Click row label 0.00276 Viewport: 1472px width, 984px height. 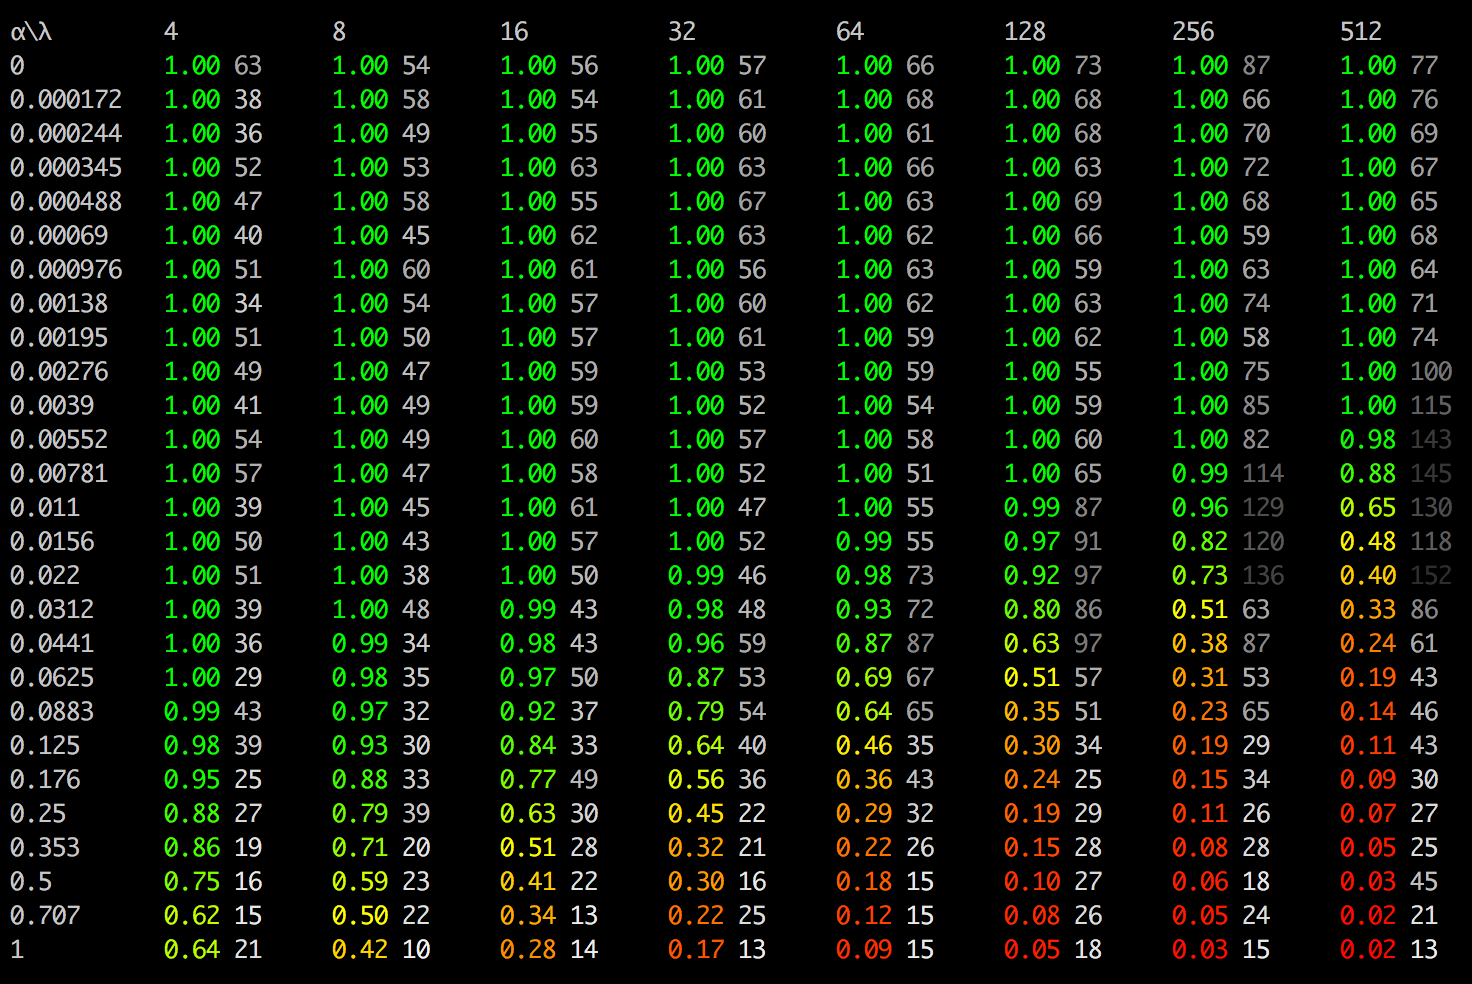[x=59, y=372]
